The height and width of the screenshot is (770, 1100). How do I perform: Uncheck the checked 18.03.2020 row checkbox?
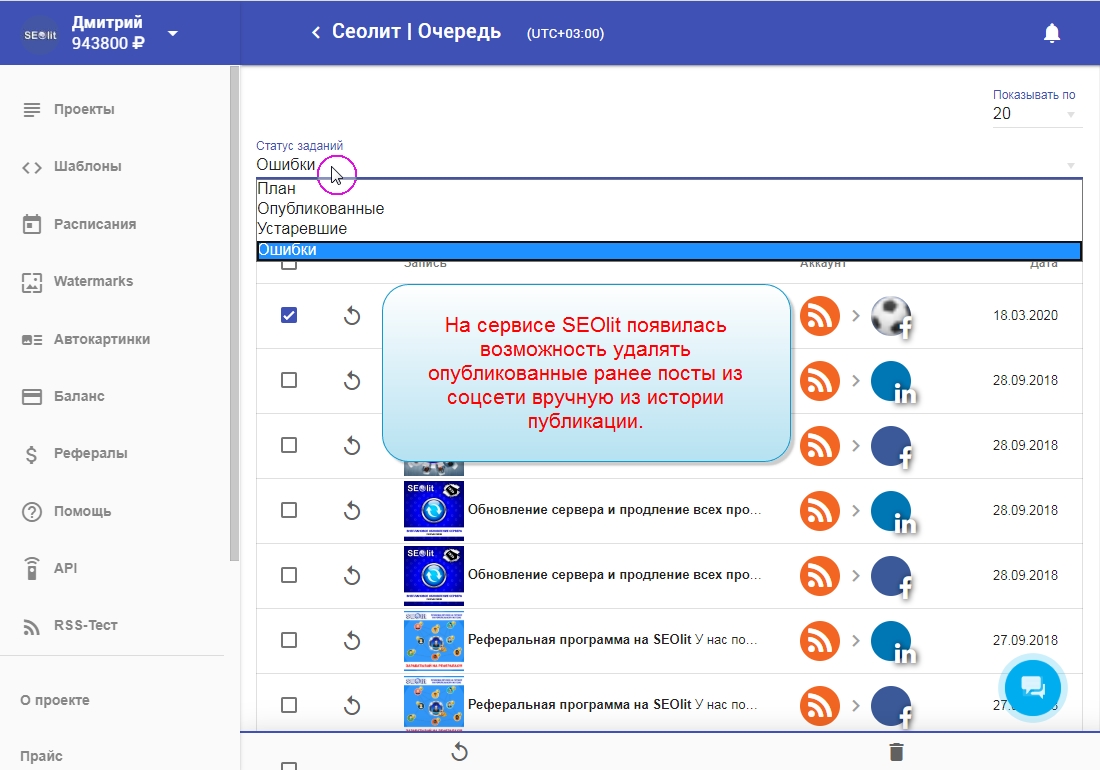point(289,315)
